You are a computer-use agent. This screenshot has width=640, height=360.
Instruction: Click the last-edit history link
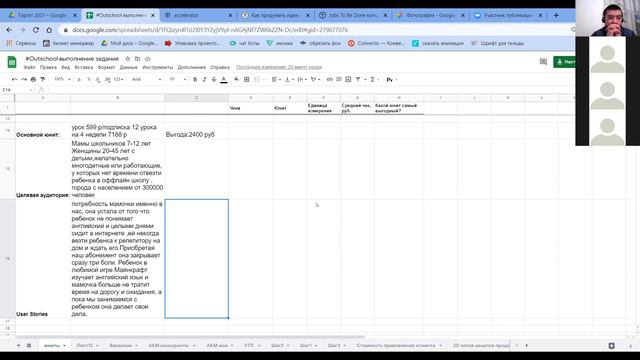click(279, 67)
